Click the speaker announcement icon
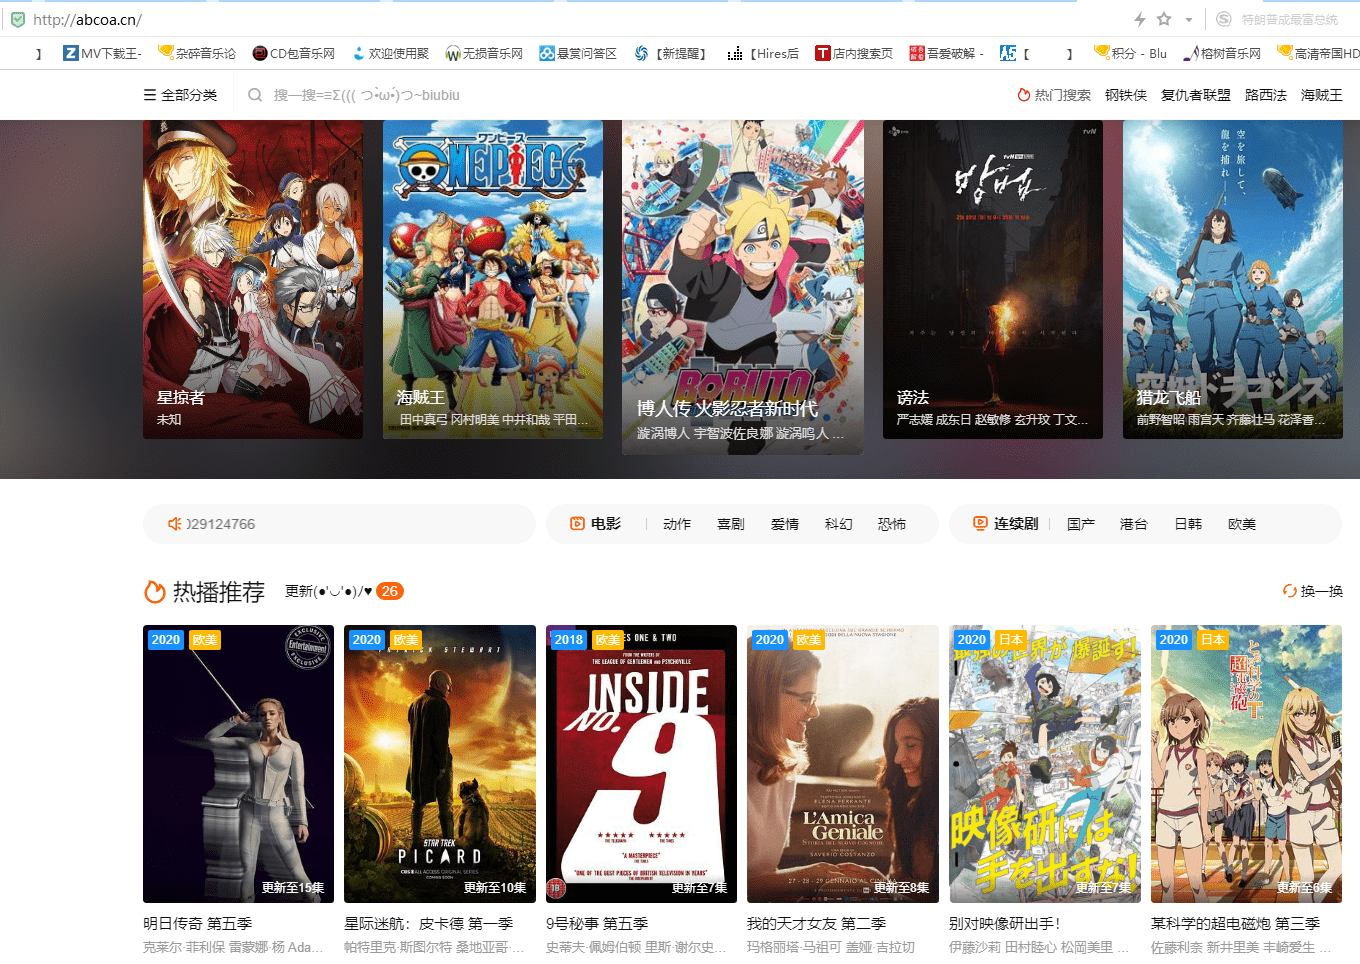Viewport: 1360px width, 964px height. point(174,524)
